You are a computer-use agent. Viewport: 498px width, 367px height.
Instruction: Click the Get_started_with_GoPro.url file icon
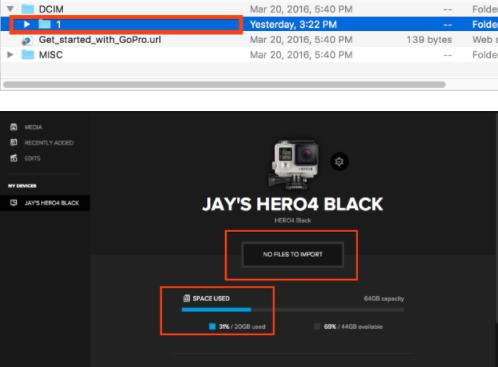click(26, 41)
